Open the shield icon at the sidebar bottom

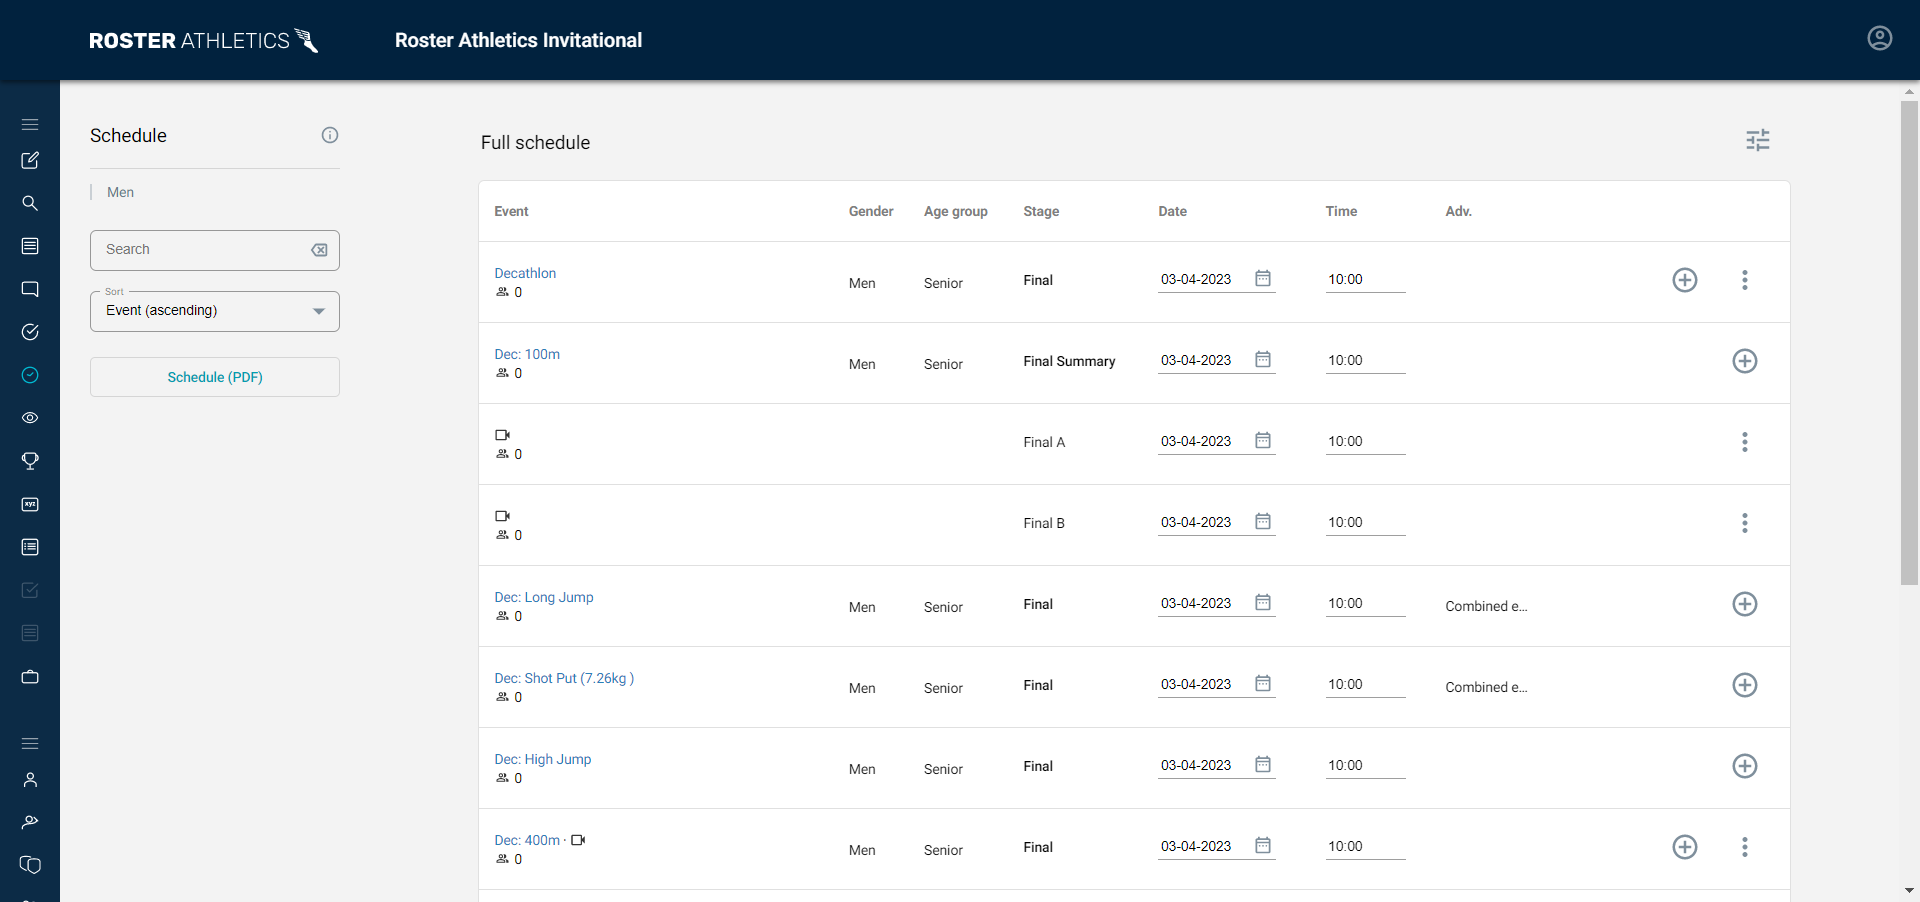[x=30, y=865]
